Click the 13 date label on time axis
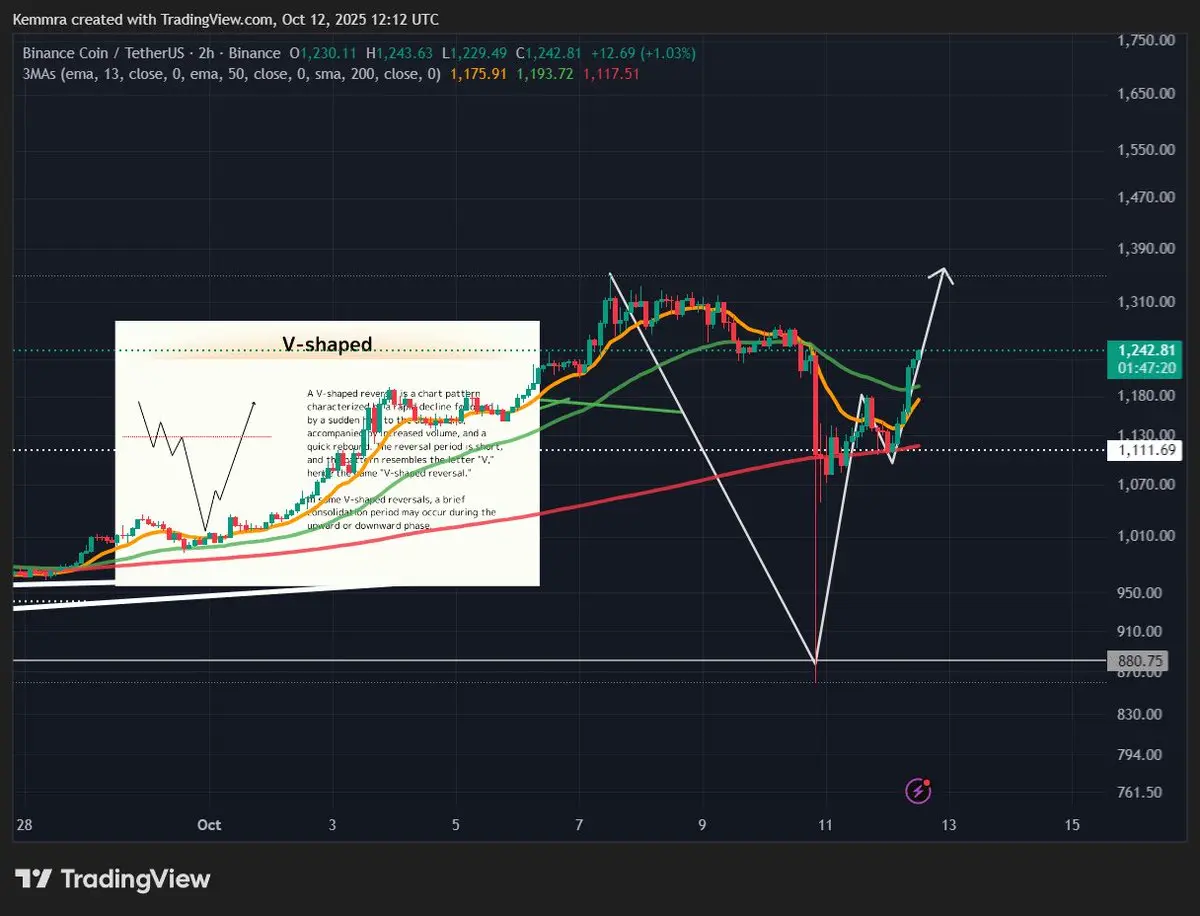The width and height of the screenshot is (1200, 916). point(948,825)
